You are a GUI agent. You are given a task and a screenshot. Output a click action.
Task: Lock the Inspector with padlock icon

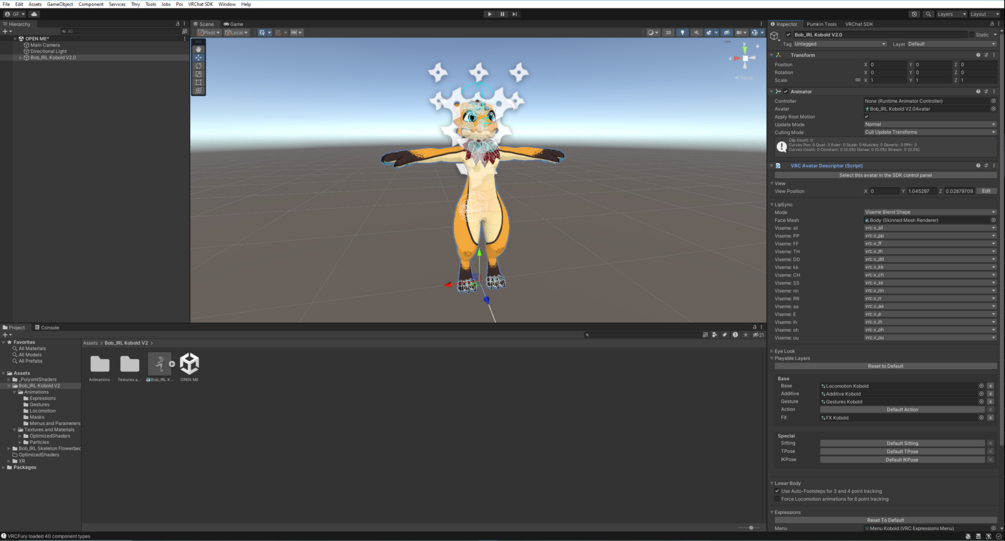click(992, 24)
